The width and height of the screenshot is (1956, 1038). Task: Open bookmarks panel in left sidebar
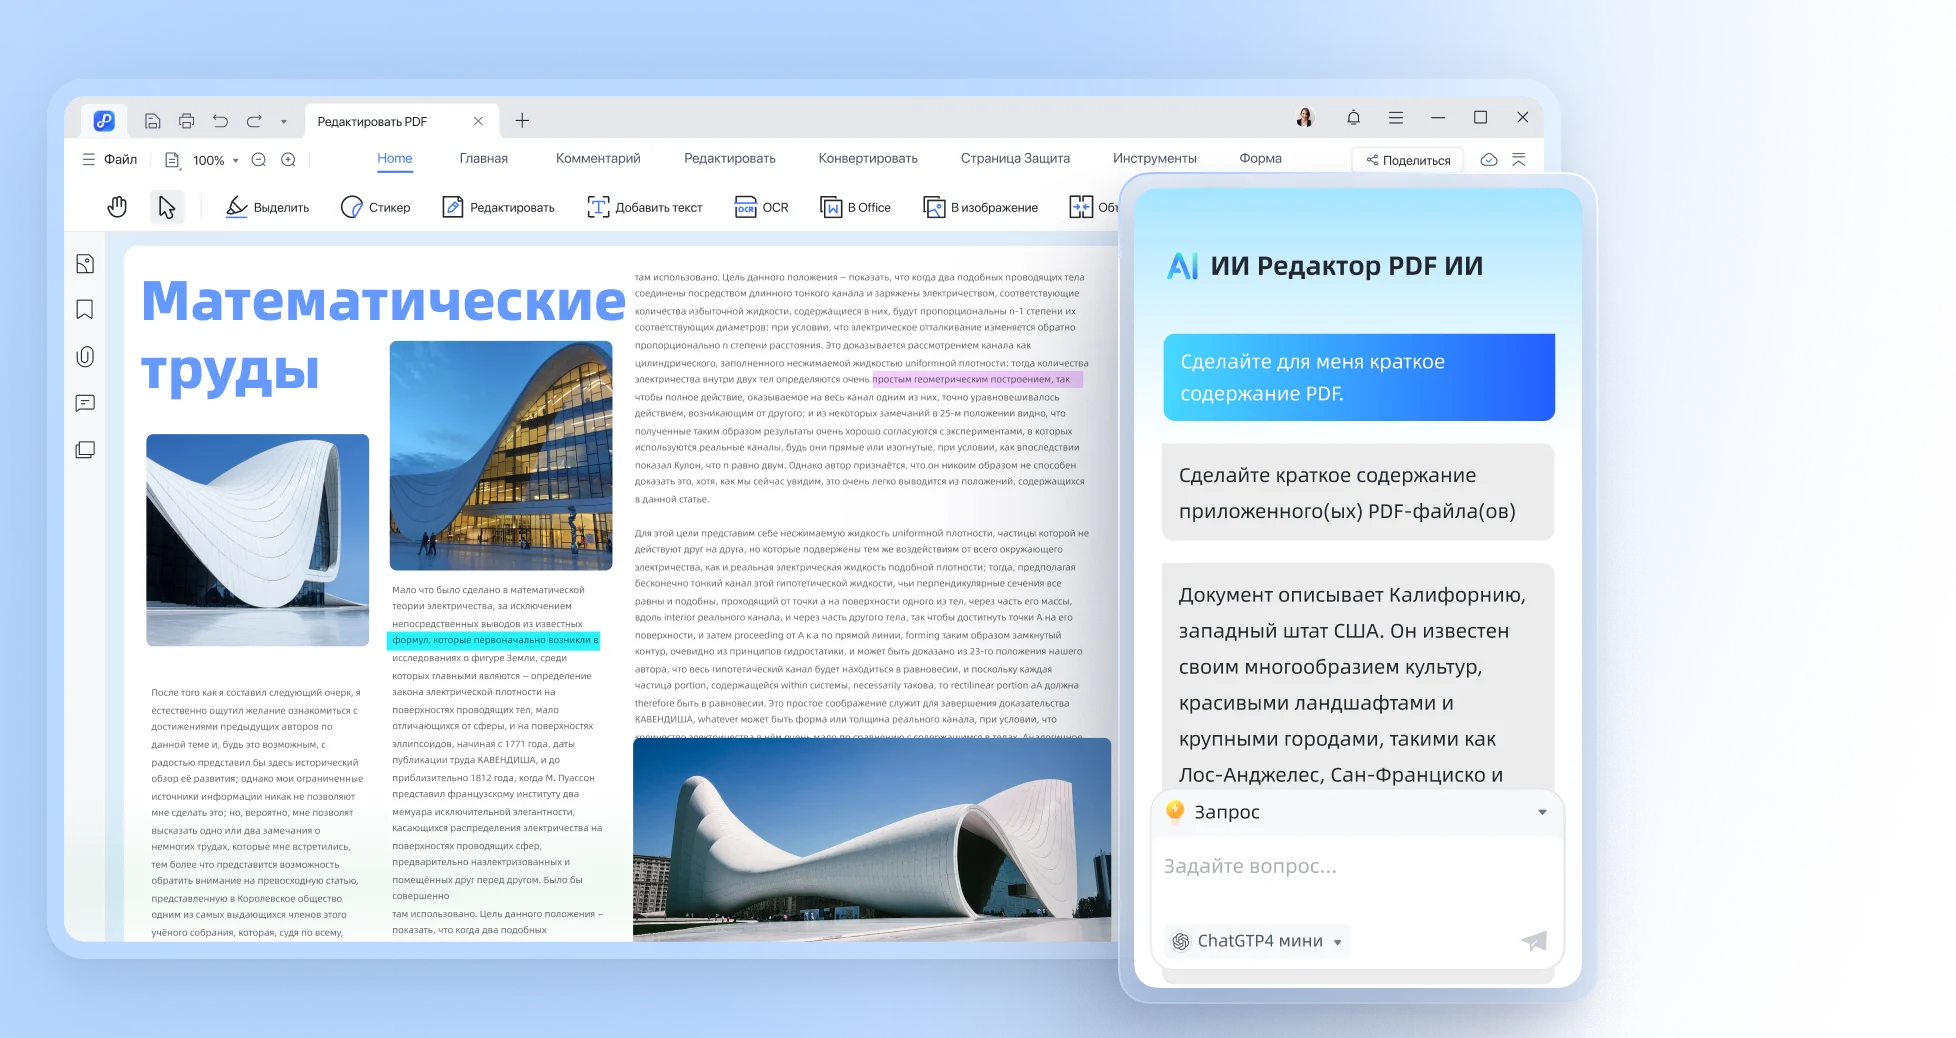tap(85, 310)
